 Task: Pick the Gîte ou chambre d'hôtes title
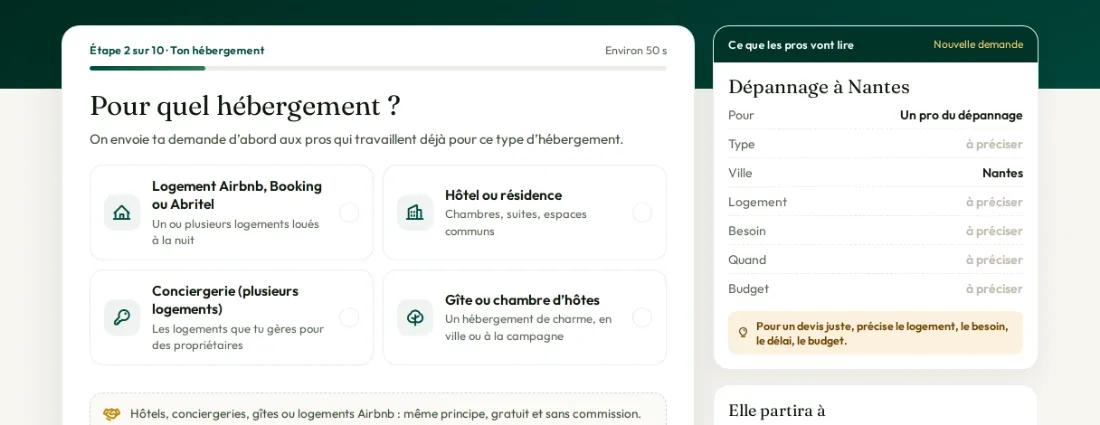[x=522, y=300]
